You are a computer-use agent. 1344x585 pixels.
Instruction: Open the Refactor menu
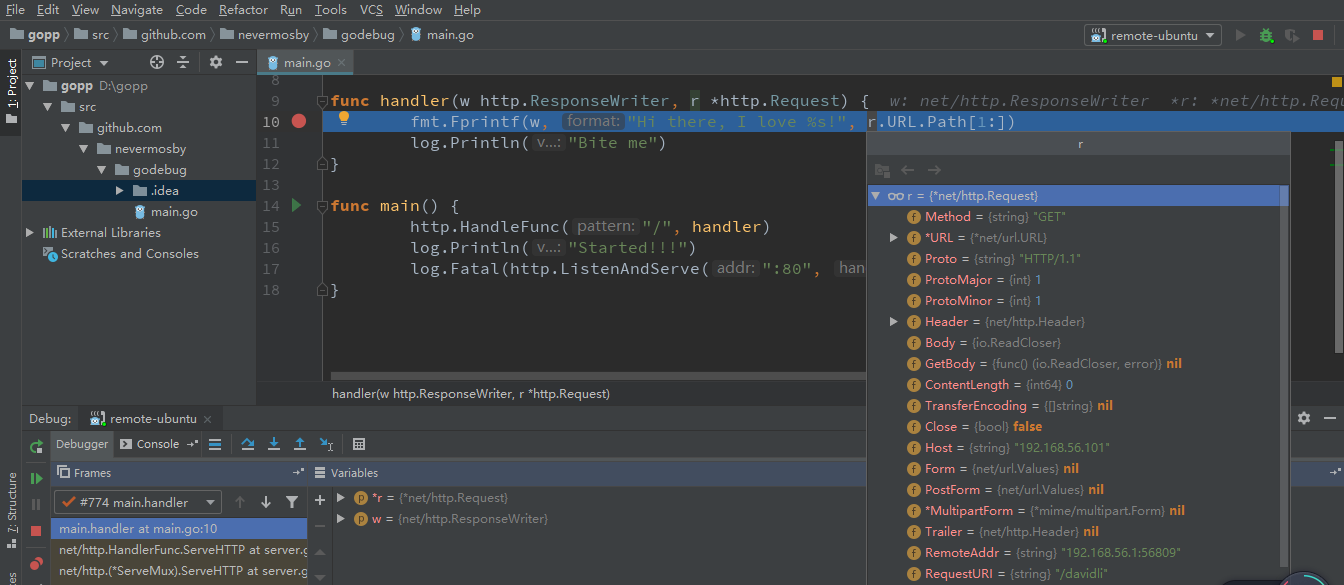[x=243, y=10]
